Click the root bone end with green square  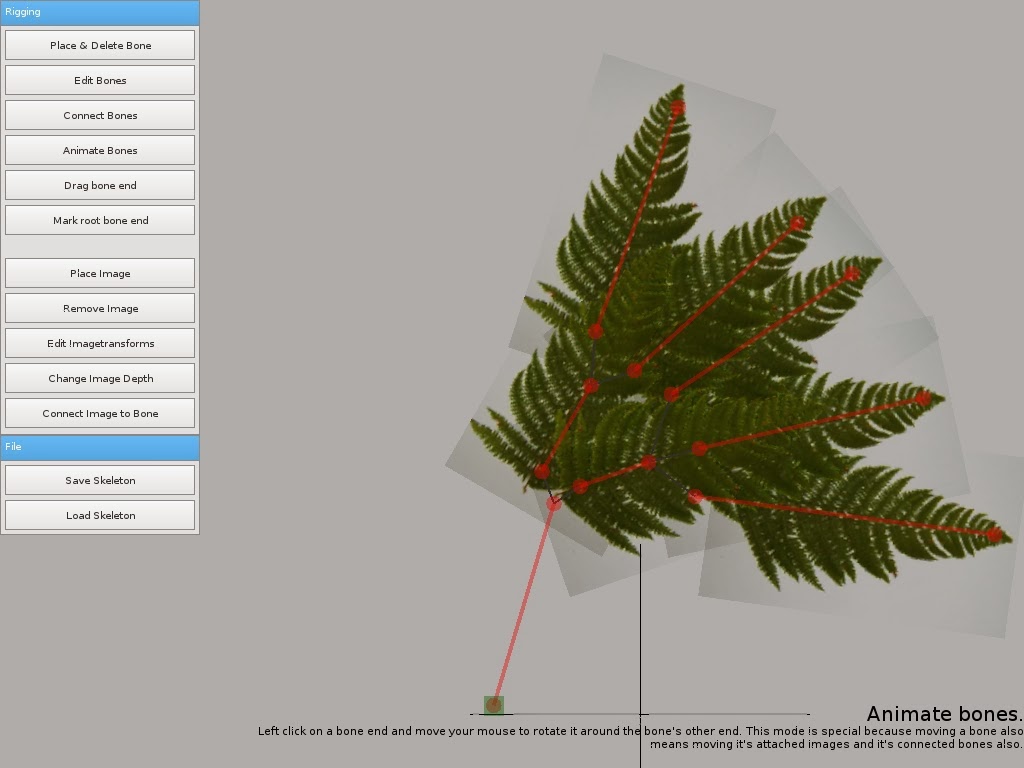(x=493, y=705)
